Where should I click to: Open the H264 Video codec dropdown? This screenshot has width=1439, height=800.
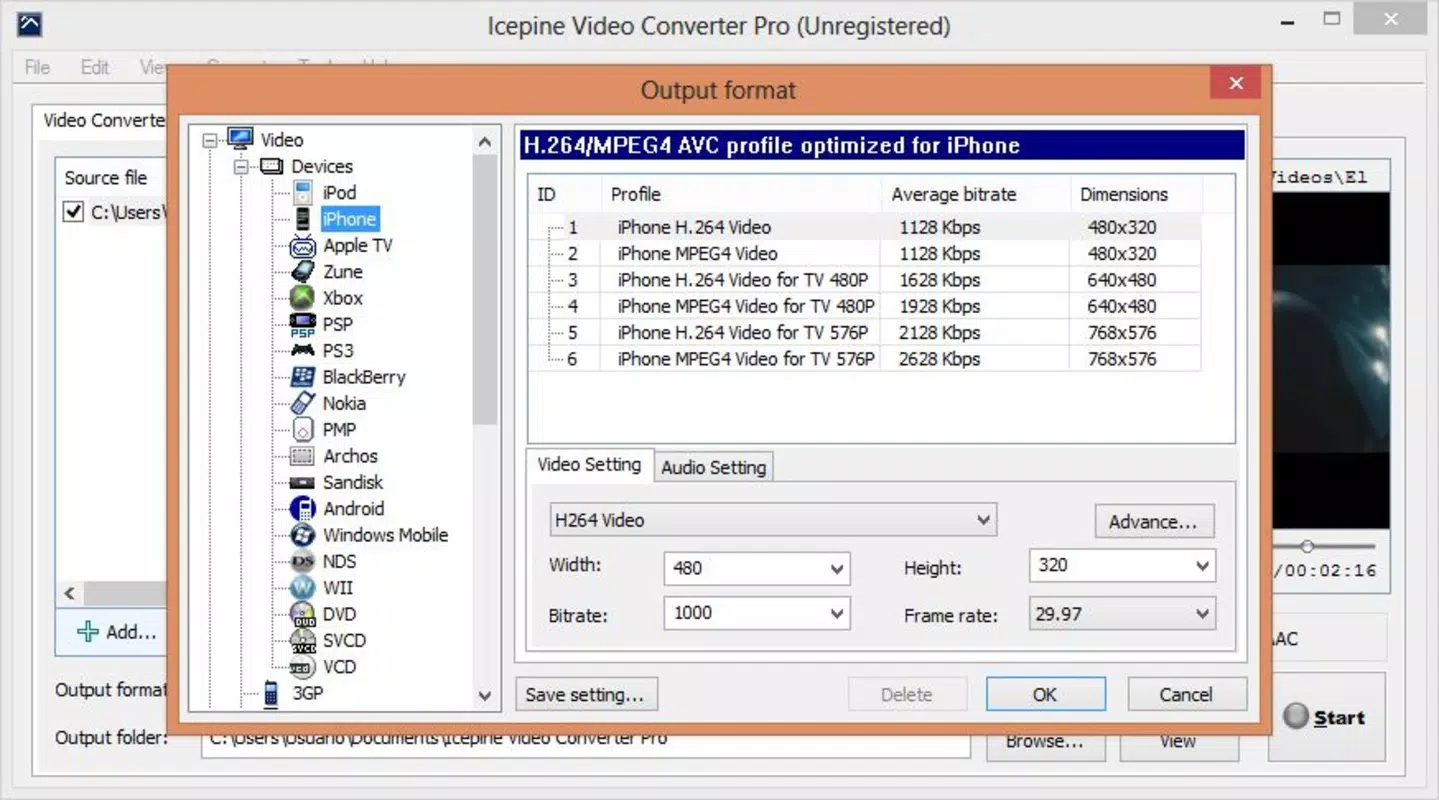click(x=773, y=520)
